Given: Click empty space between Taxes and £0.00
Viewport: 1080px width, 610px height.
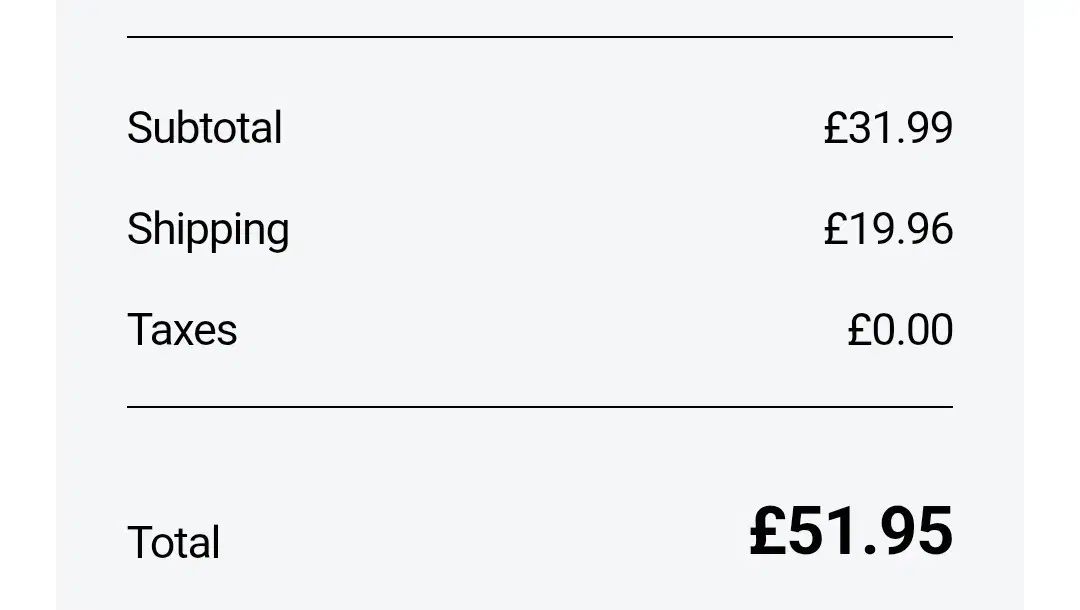Looking at the screenshot, I should (x=540, y=330).
